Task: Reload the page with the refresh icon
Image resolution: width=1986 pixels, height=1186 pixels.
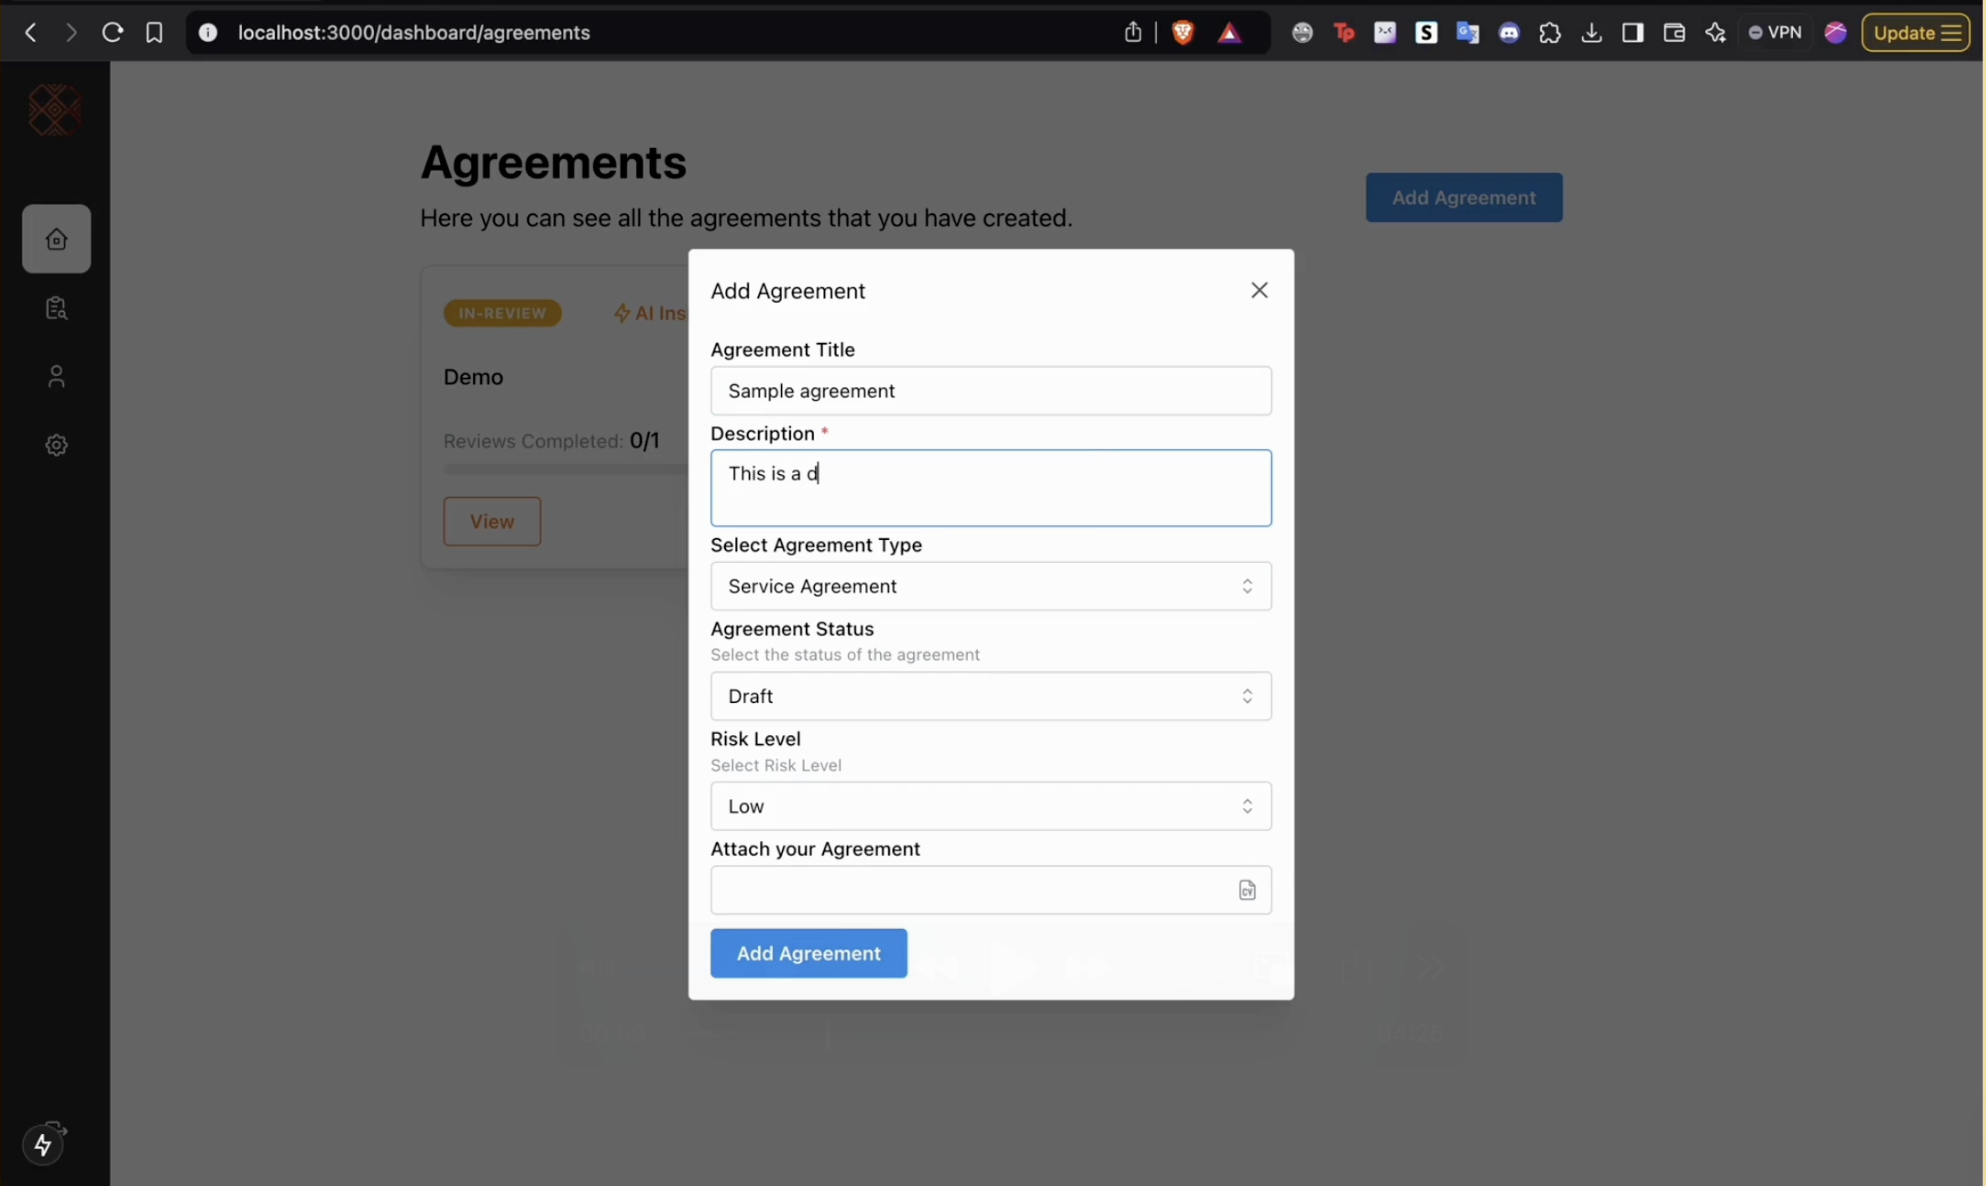Action: pyautogui.click(x=112, y=33)
